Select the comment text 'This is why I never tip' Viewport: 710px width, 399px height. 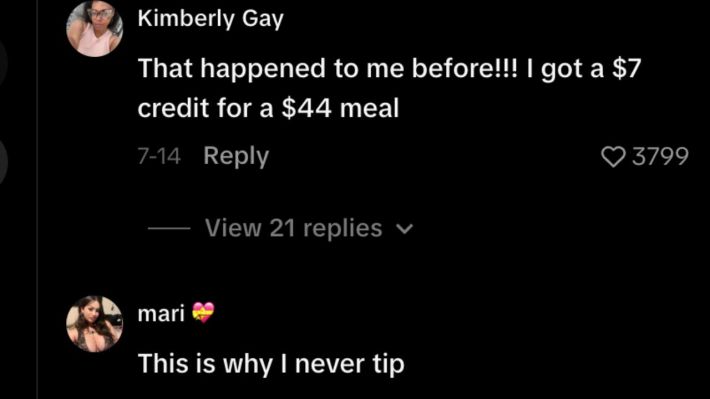[x=271, y=364]
